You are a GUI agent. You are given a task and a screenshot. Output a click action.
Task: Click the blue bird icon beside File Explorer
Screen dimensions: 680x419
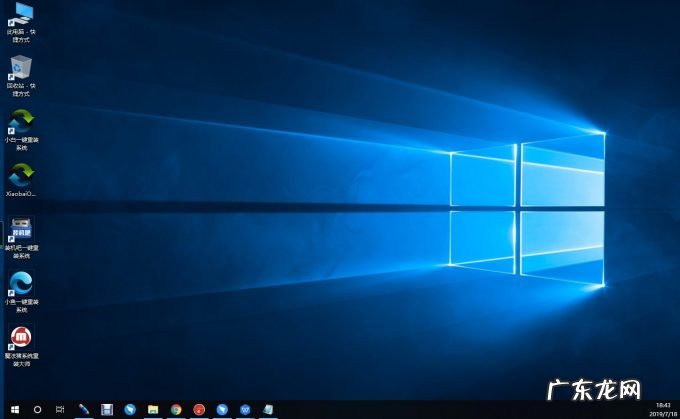coord(130,409)
